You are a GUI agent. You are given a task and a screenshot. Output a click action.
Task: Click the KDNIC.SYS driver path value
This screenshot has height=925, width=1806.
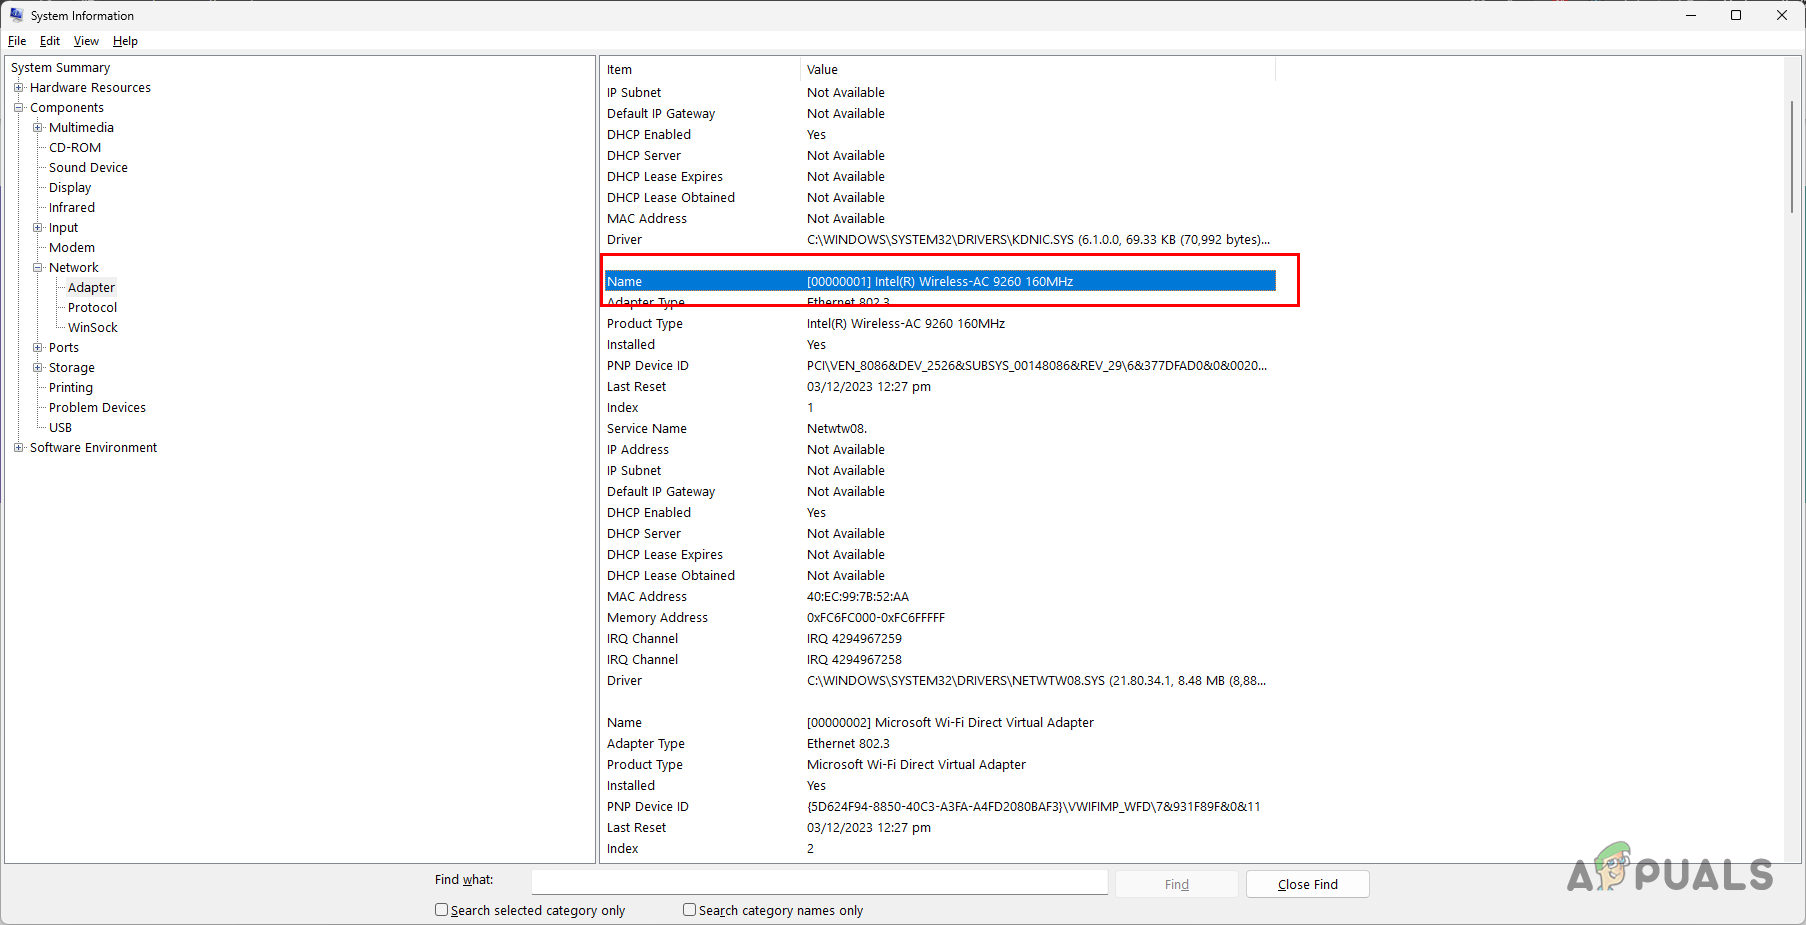pyautogui.click(x=1038, y=239)
